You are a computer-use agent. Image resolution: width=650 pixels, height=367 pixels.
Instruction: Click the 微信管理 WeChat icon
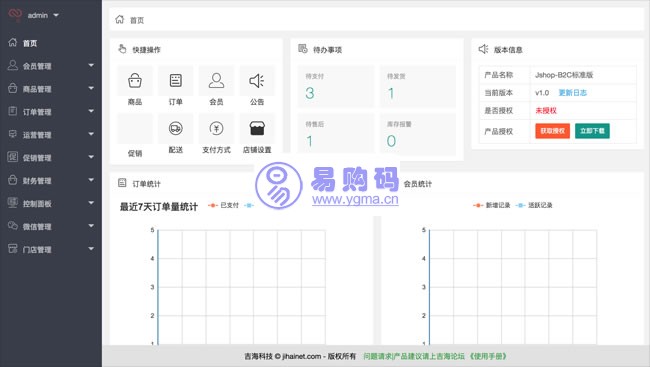coord(12,226)
